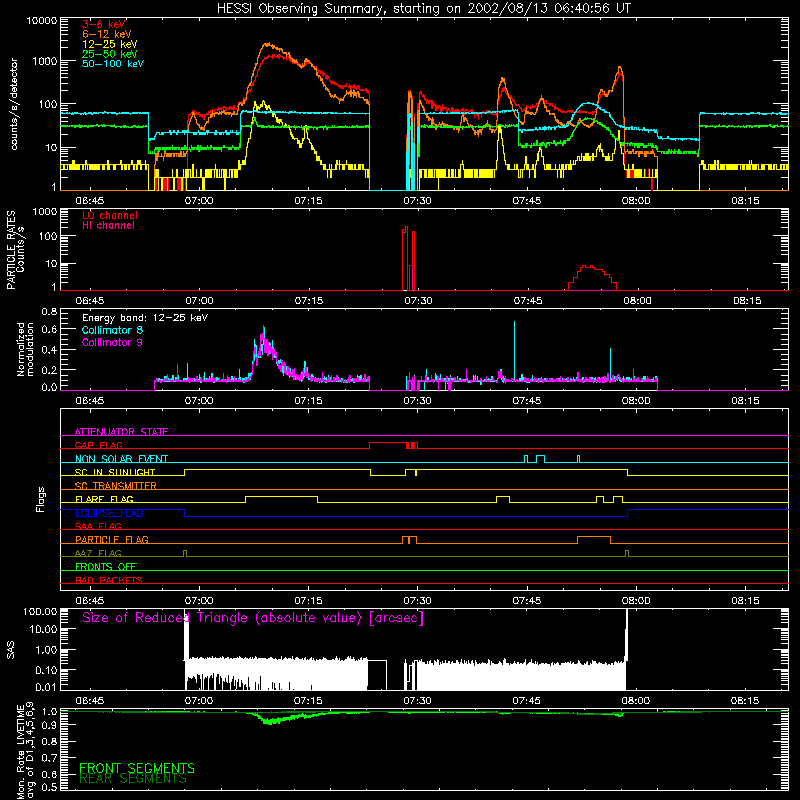Click the Size of Reduced Triangle caption
Viewport: 800px width, 800px height.
253,618
